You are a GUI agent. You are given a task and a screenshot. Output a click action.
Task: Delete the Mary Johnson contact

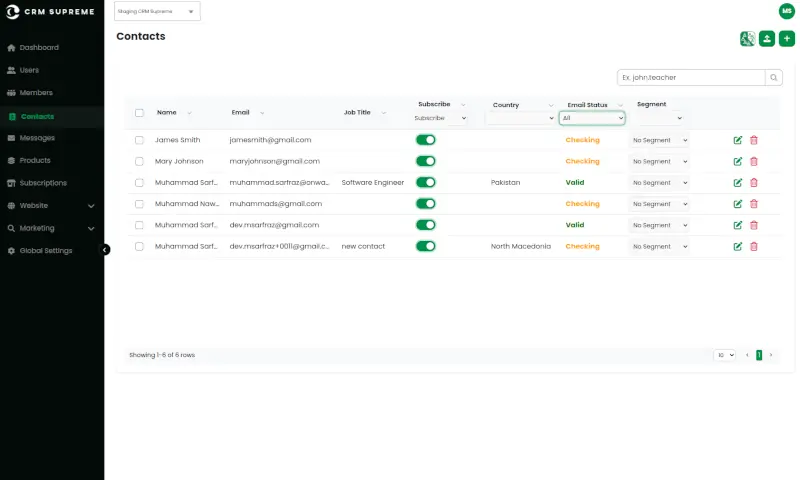coord(754,161)
